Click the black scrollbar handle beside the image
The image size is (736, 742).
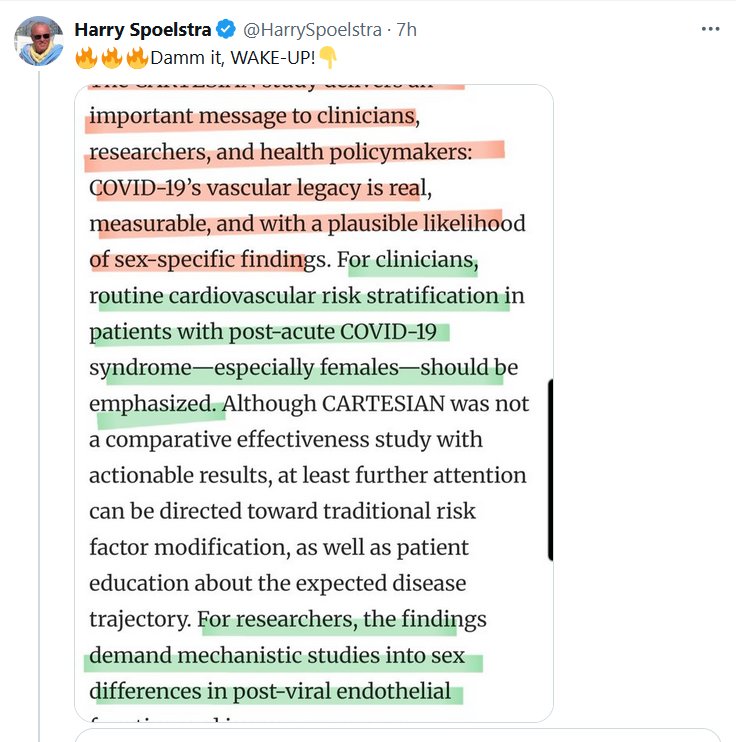(550, 470)
